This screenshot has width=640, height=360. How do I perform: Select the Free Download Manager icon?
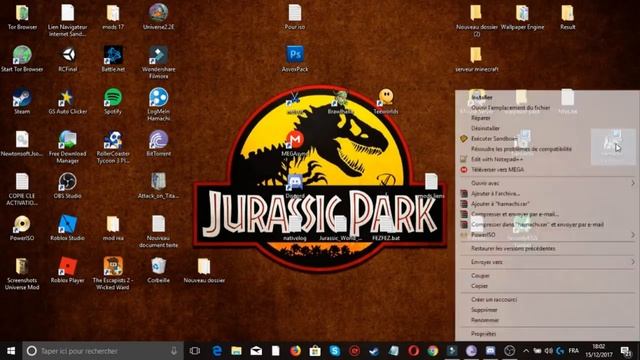pyautogui.click(x=68, y=147)
